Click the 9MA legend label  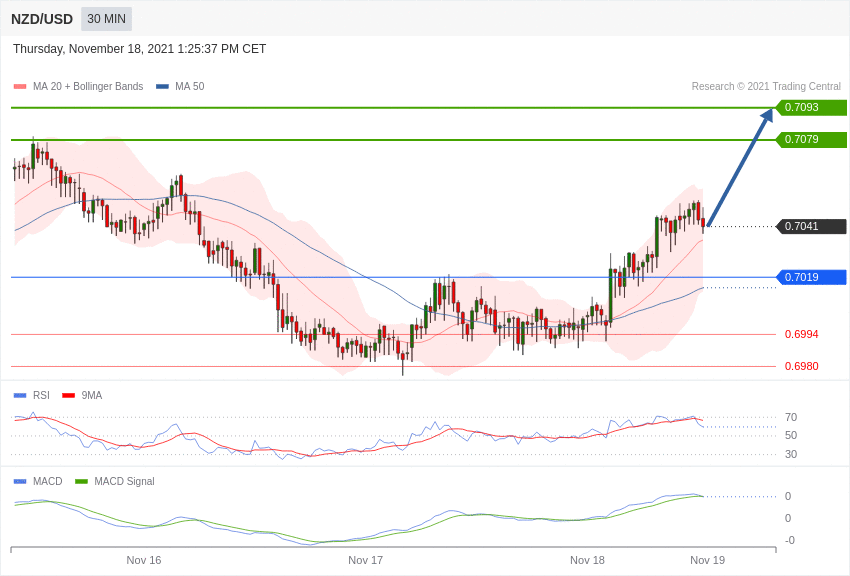pos(92,396)
